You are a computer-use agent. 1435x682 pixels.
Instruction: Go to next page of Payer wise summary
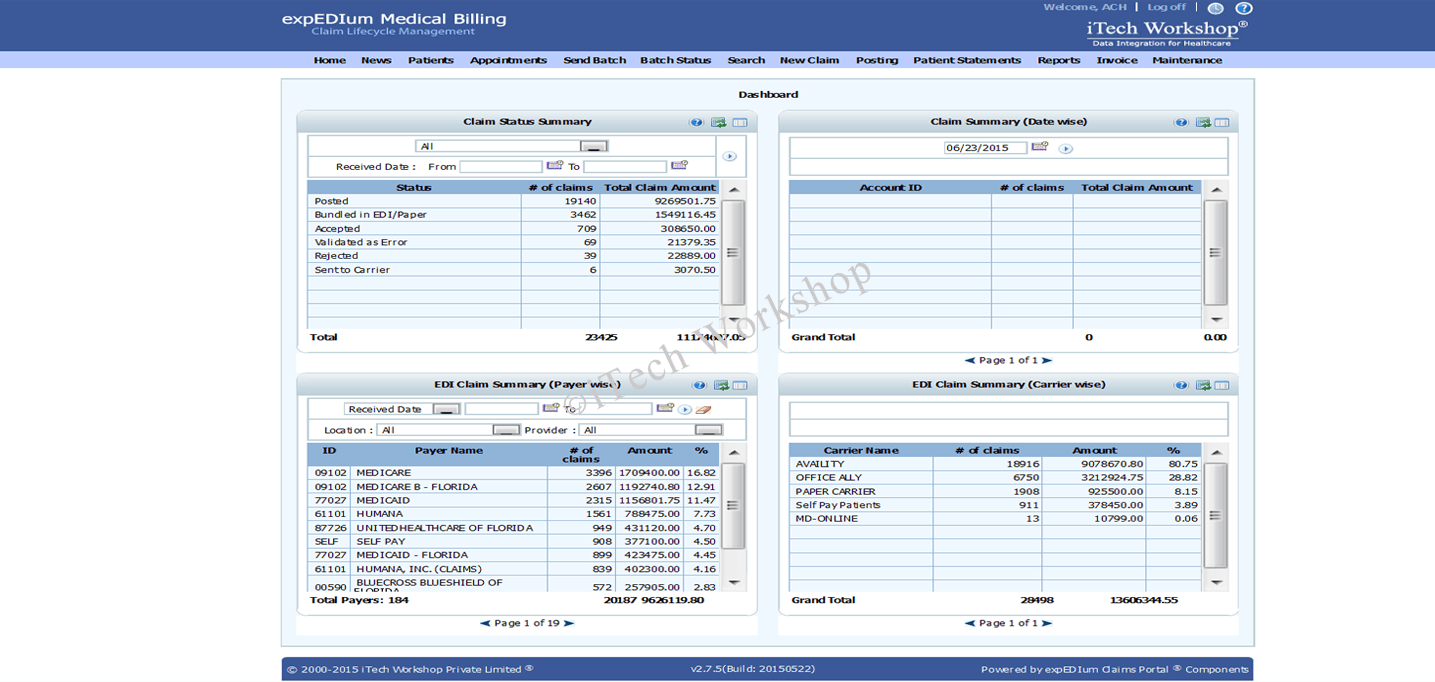pyautogui.click(x=569, y=623)
